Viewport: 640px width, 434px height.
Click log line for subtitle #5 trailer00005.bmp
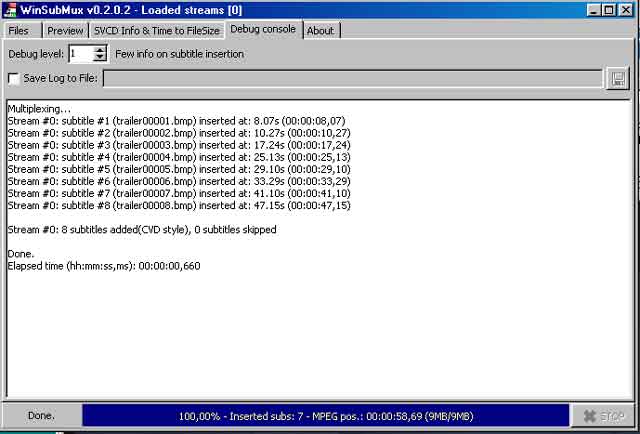pos(179,169)
